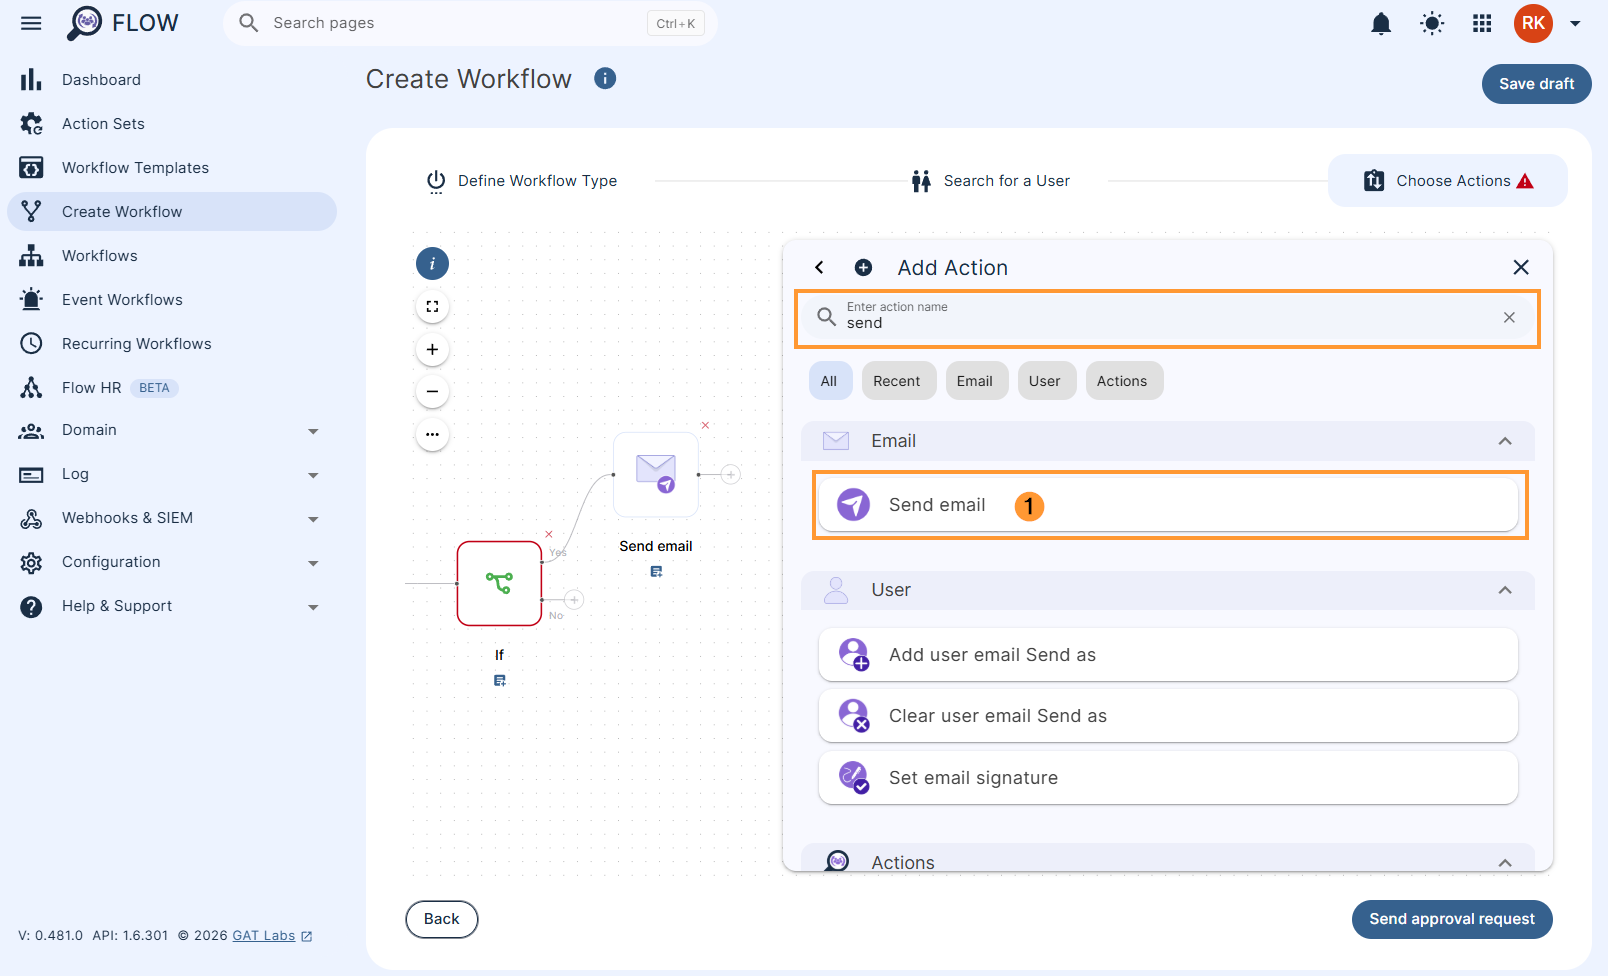
Task: Go to Choose Actions step
Action: pos(1448,181)
